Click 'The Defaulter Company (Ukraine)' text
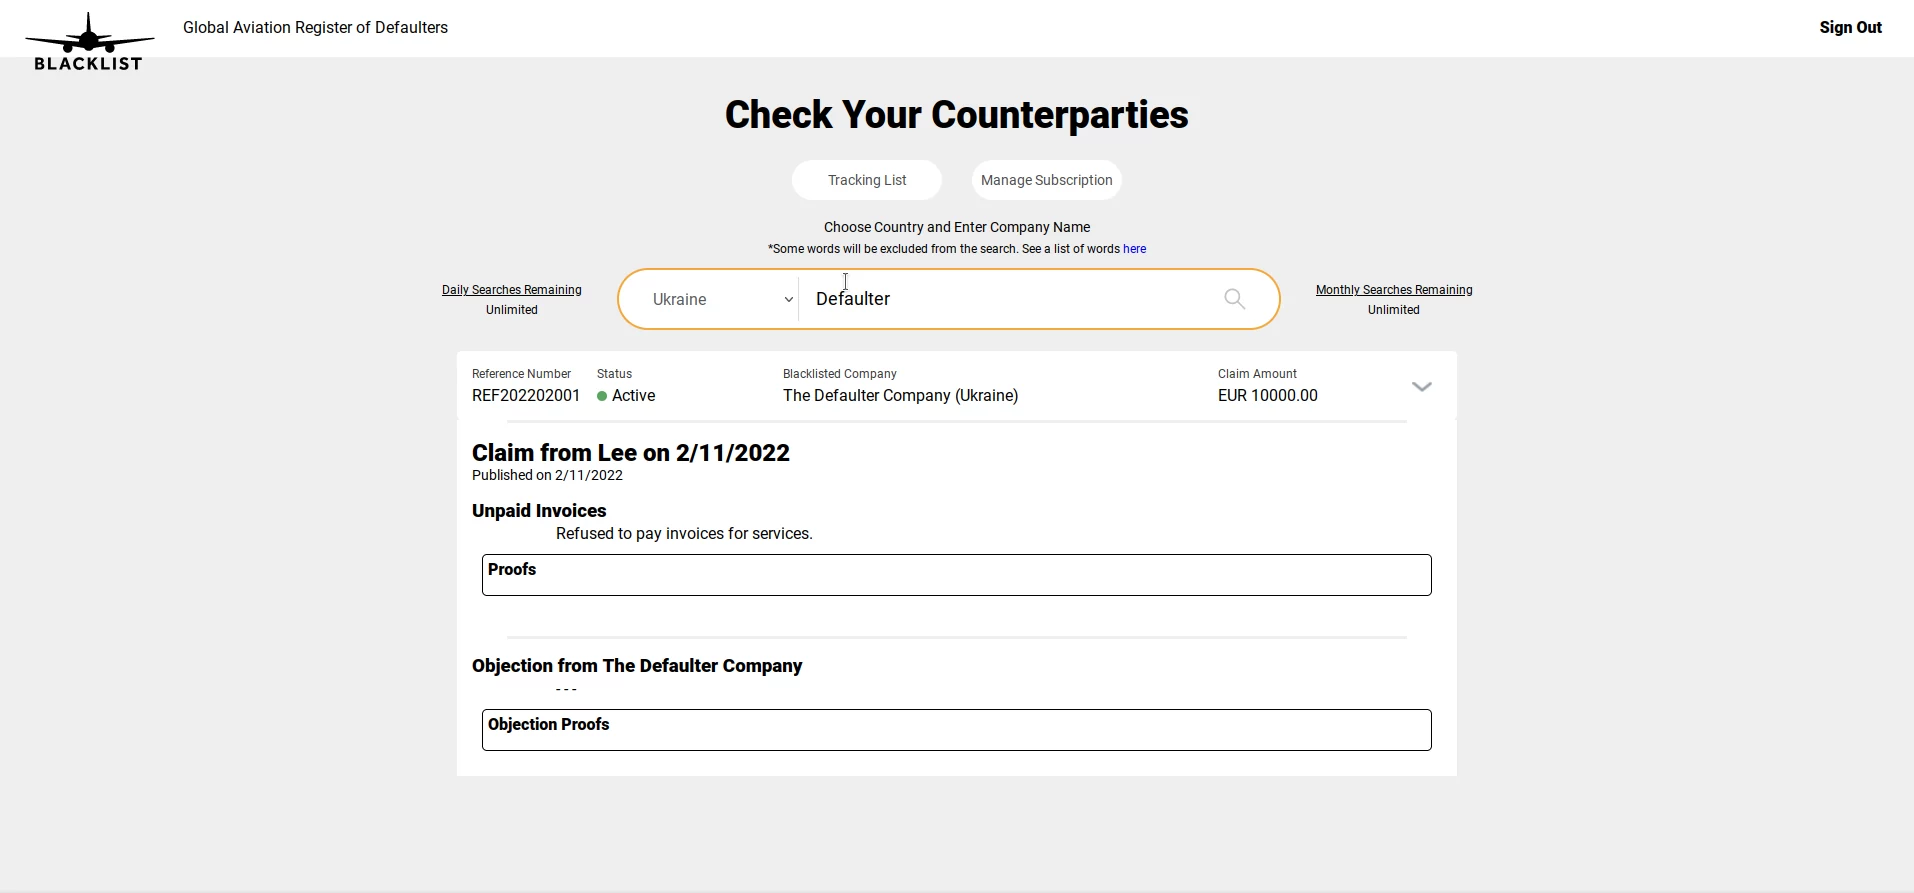The width and height of the screenshot is (1914, 893). coord(901,395)
